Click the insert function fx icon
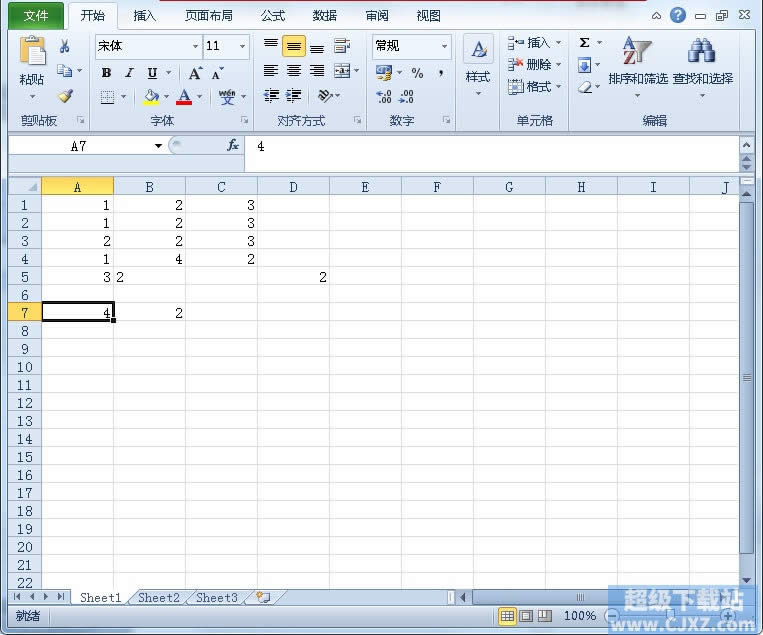This screenshot has width=763, height=635. click(x=233, y=145)
